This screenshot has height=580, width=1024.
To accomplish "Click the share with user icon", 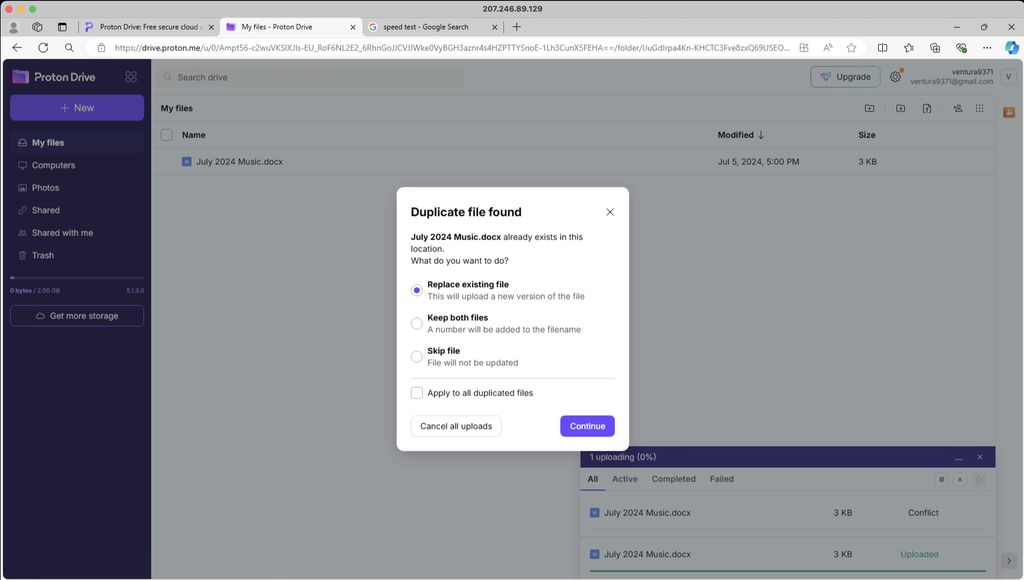I will pyautogui.click(x=957, y=108).
